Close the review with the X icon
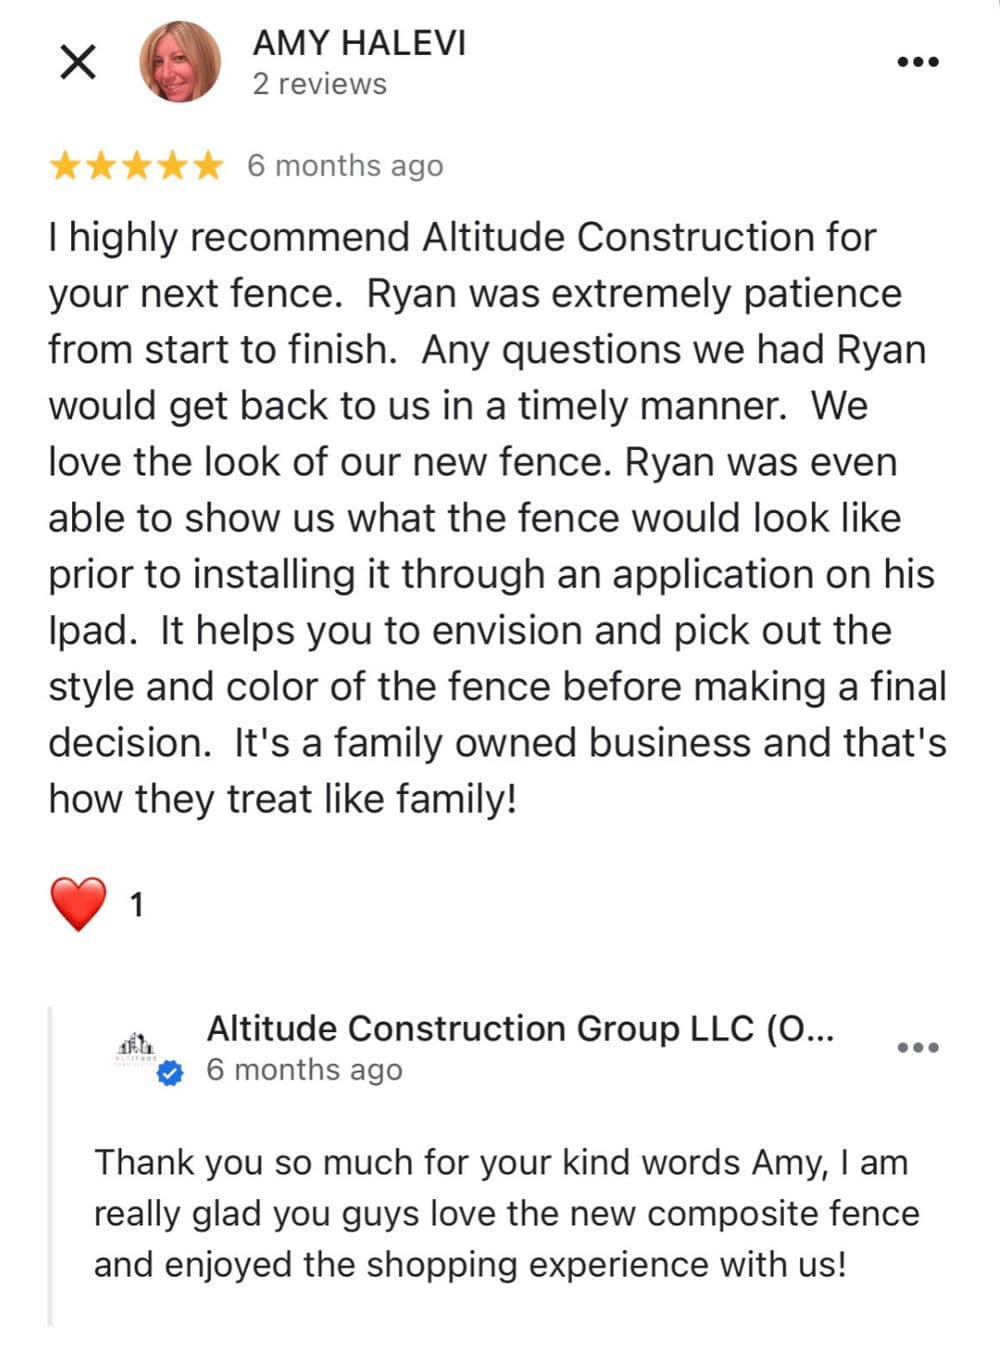 point(78,62)
